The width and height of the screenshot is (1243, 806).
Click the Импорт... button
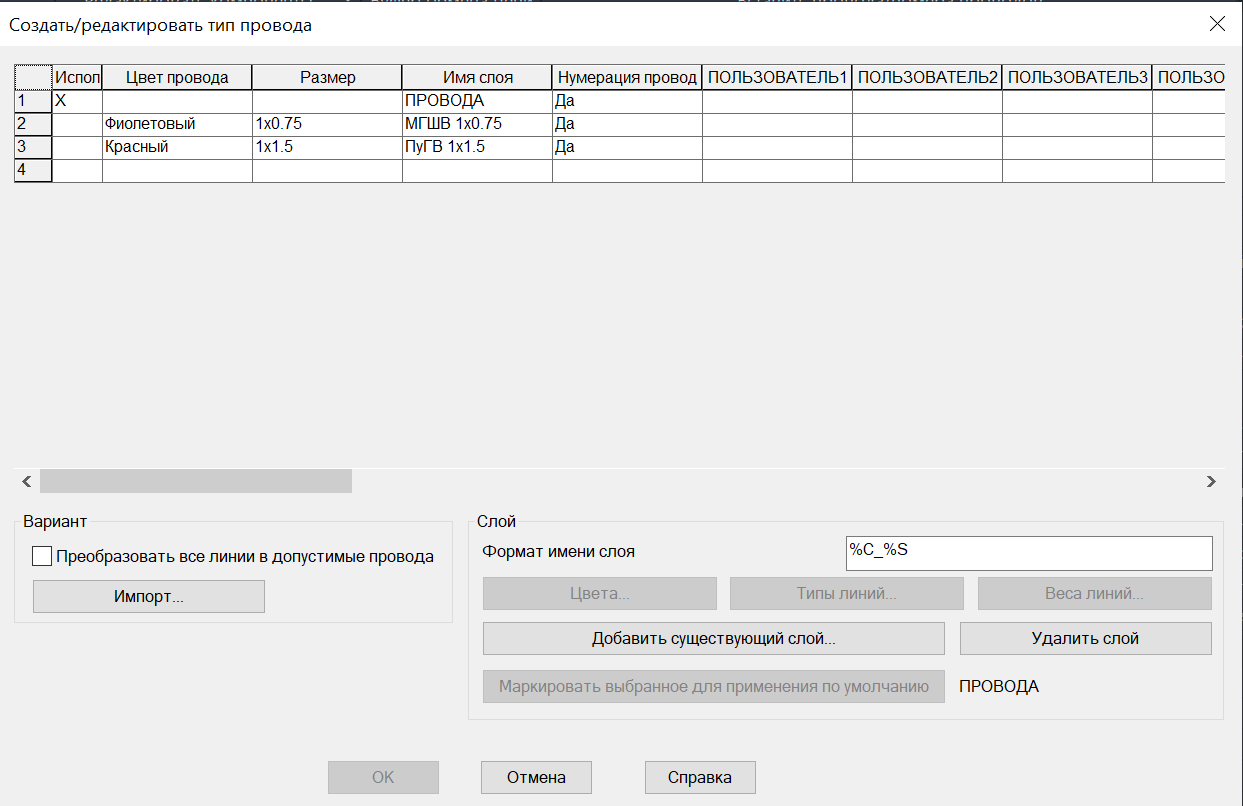click(x=149, y=597)
